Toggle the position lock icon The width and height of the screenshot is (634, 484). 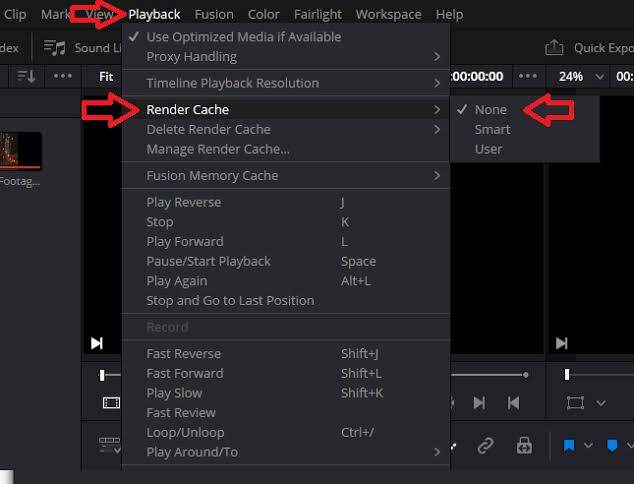click(x=524, y=445)
